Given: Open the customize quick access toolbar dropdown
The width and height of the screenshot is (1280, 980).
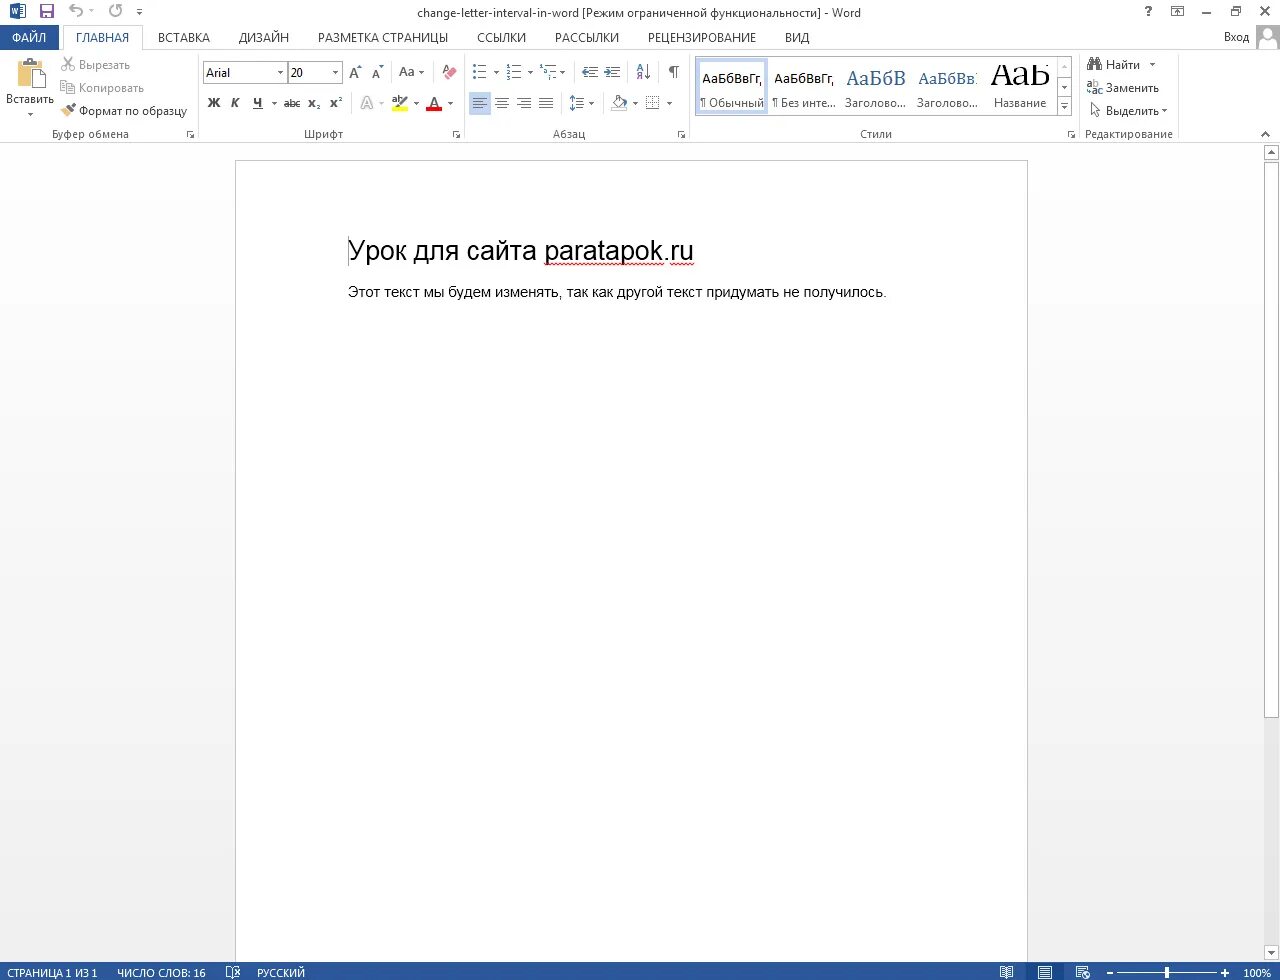Looking at the screenshot, I should [x=140, y=12].
